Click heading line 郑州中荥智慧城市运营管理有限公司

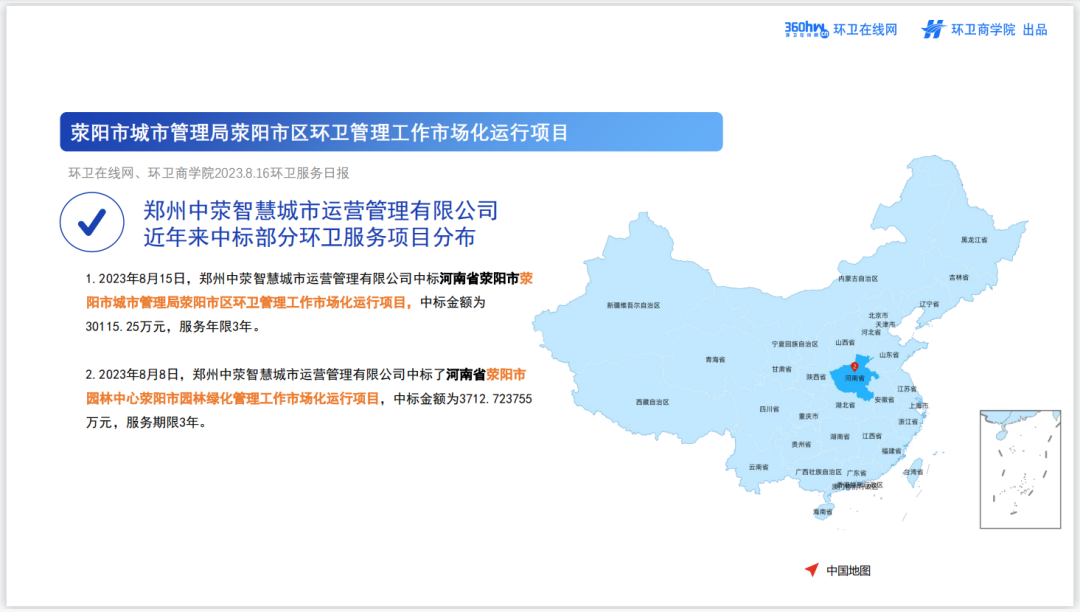point(320,210)
